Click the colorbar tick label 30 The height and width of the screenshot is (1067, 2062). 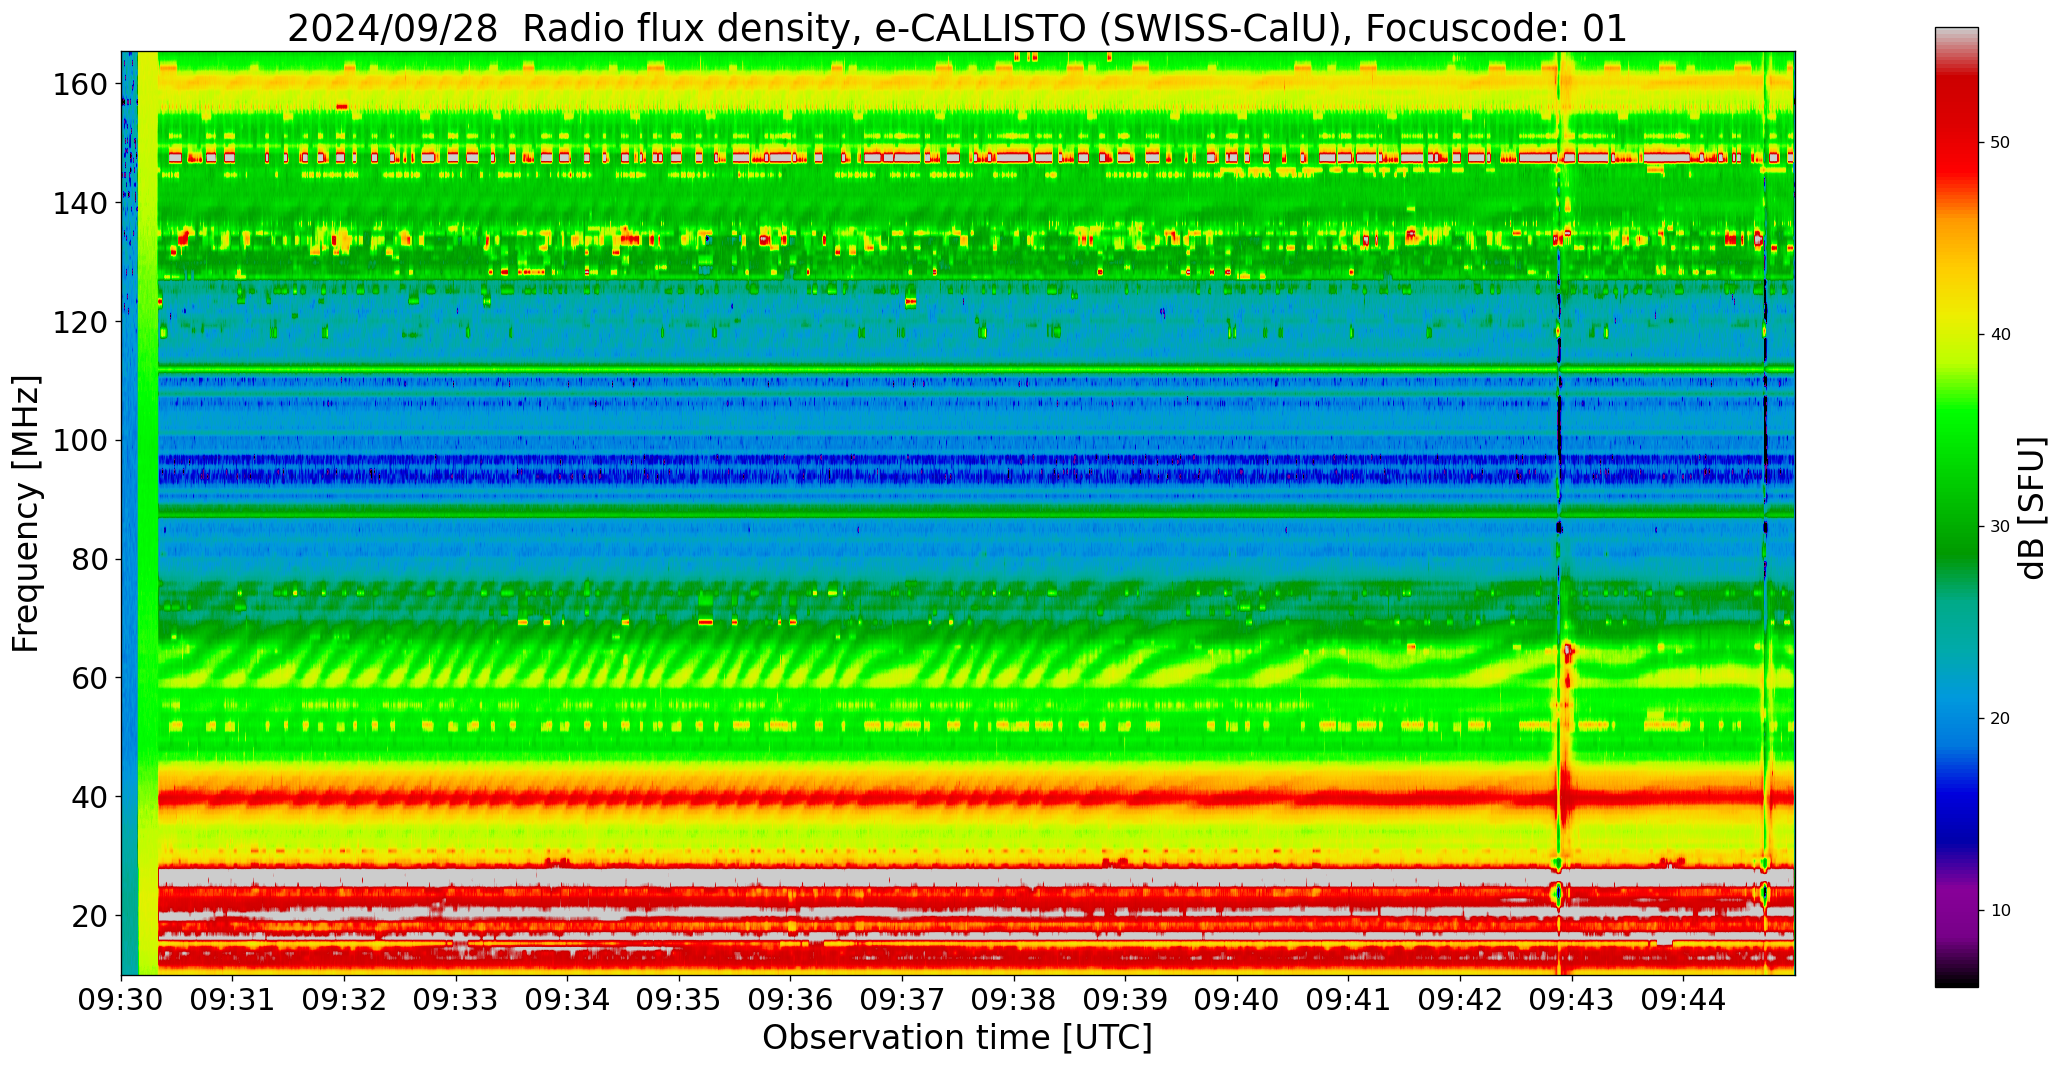(x=2000, y=527)
